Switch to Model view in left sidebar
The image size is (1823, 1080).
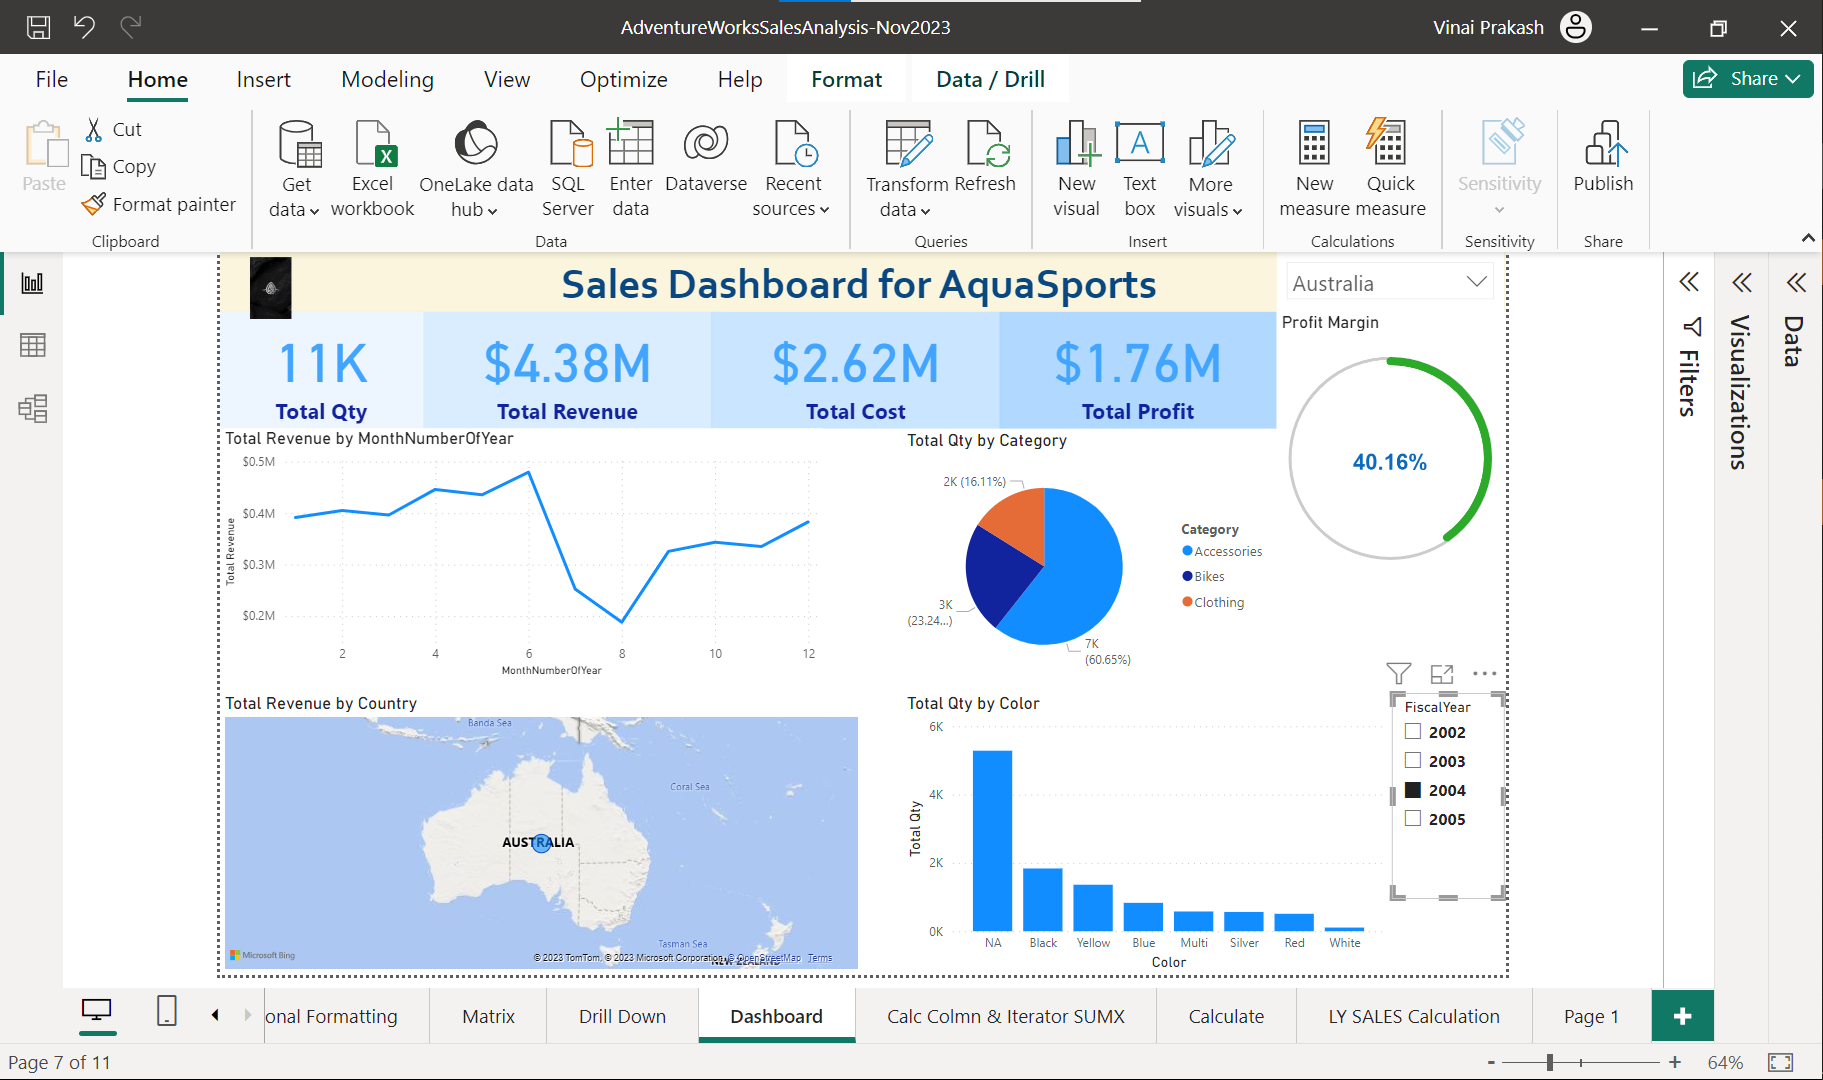[x=33, y=408]
